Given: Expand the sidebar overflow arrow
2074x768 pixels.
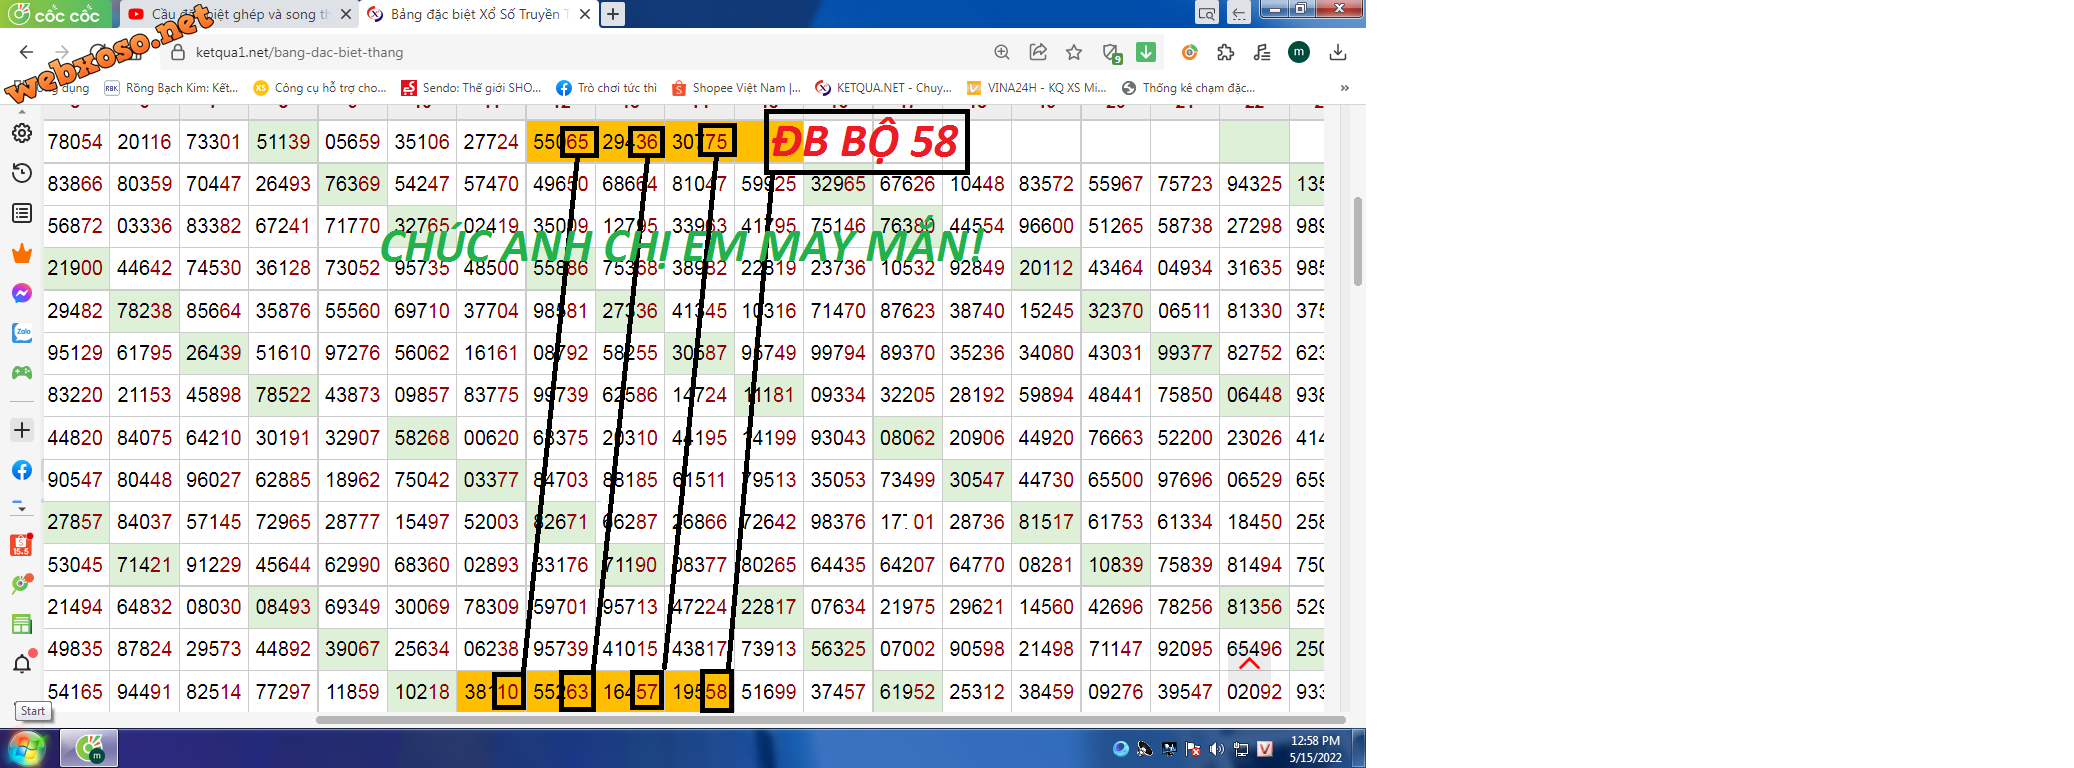Looking at the screenshot, I should point(22,508).
